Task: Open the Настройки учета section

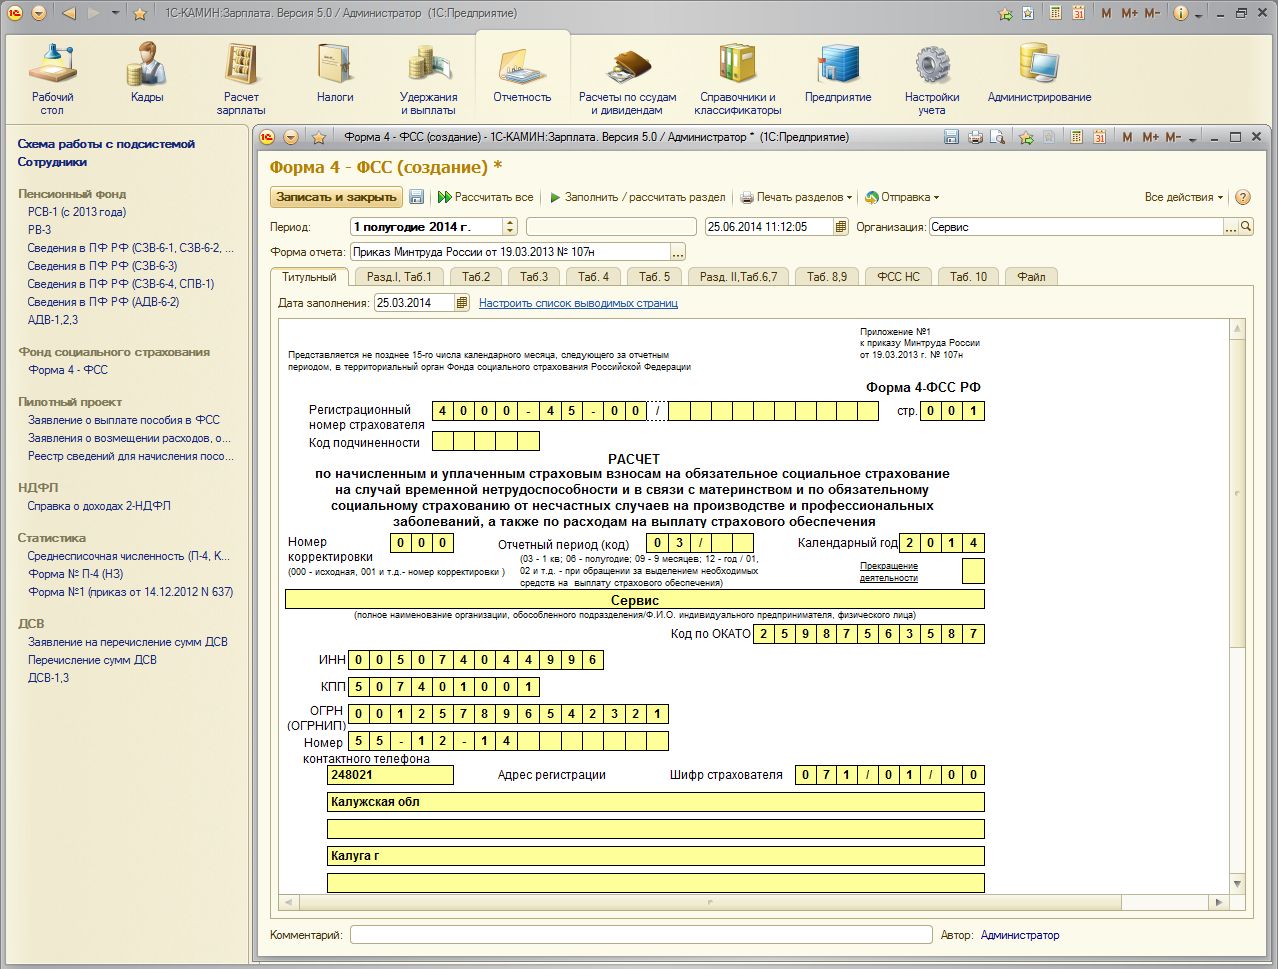Action: click(932, 78)
